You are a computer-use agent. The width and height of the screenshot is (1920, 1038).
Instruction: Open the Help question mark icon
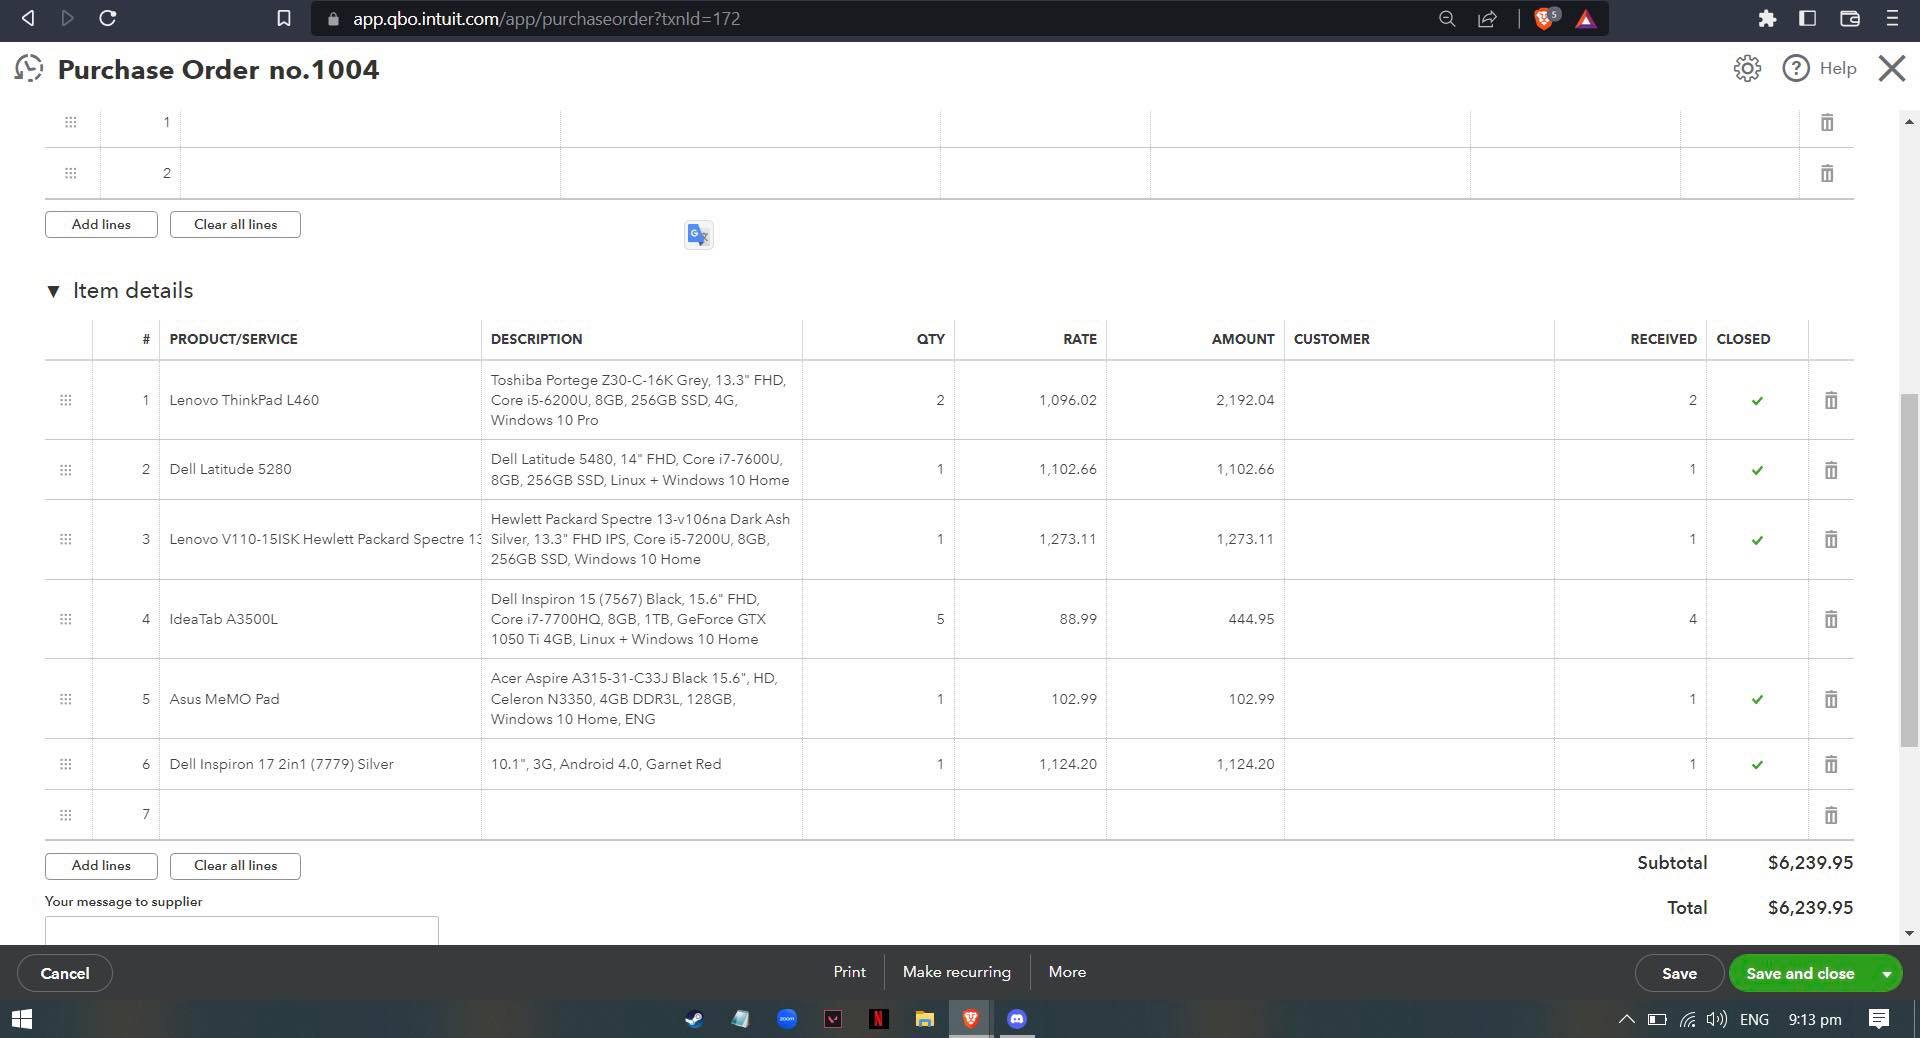tap(1796, 68)
